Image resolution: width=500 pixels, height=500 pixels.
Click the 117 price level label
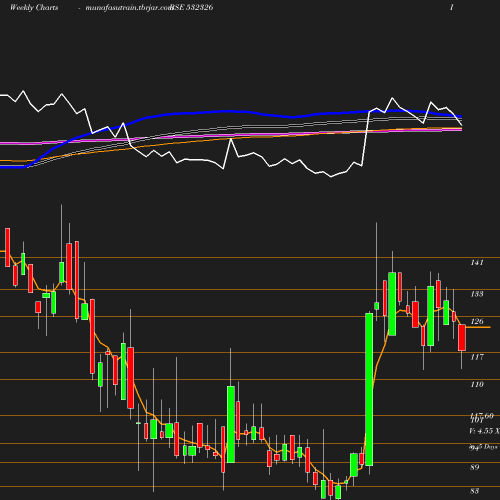click(477, 357)
